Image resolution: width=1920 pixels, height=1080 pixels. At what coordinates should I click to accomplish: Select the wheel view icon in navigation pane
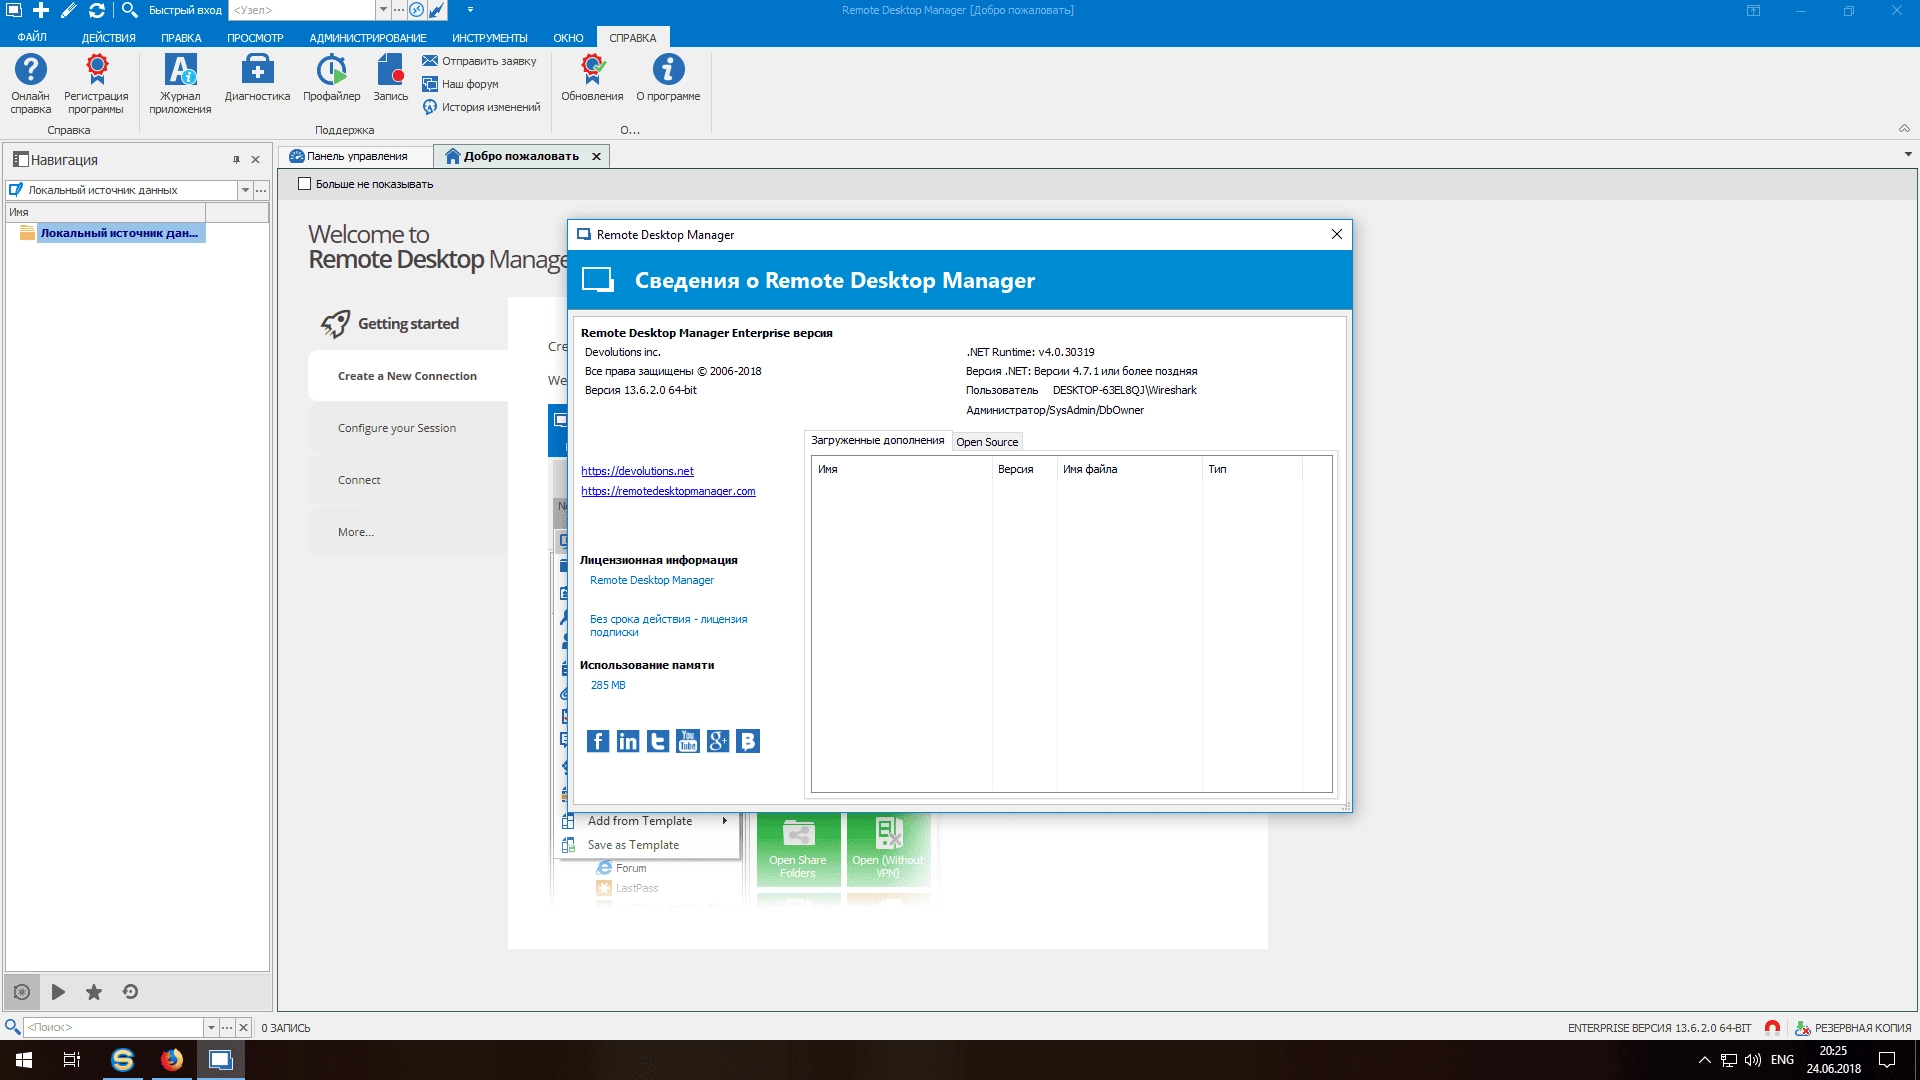point(22,992)
